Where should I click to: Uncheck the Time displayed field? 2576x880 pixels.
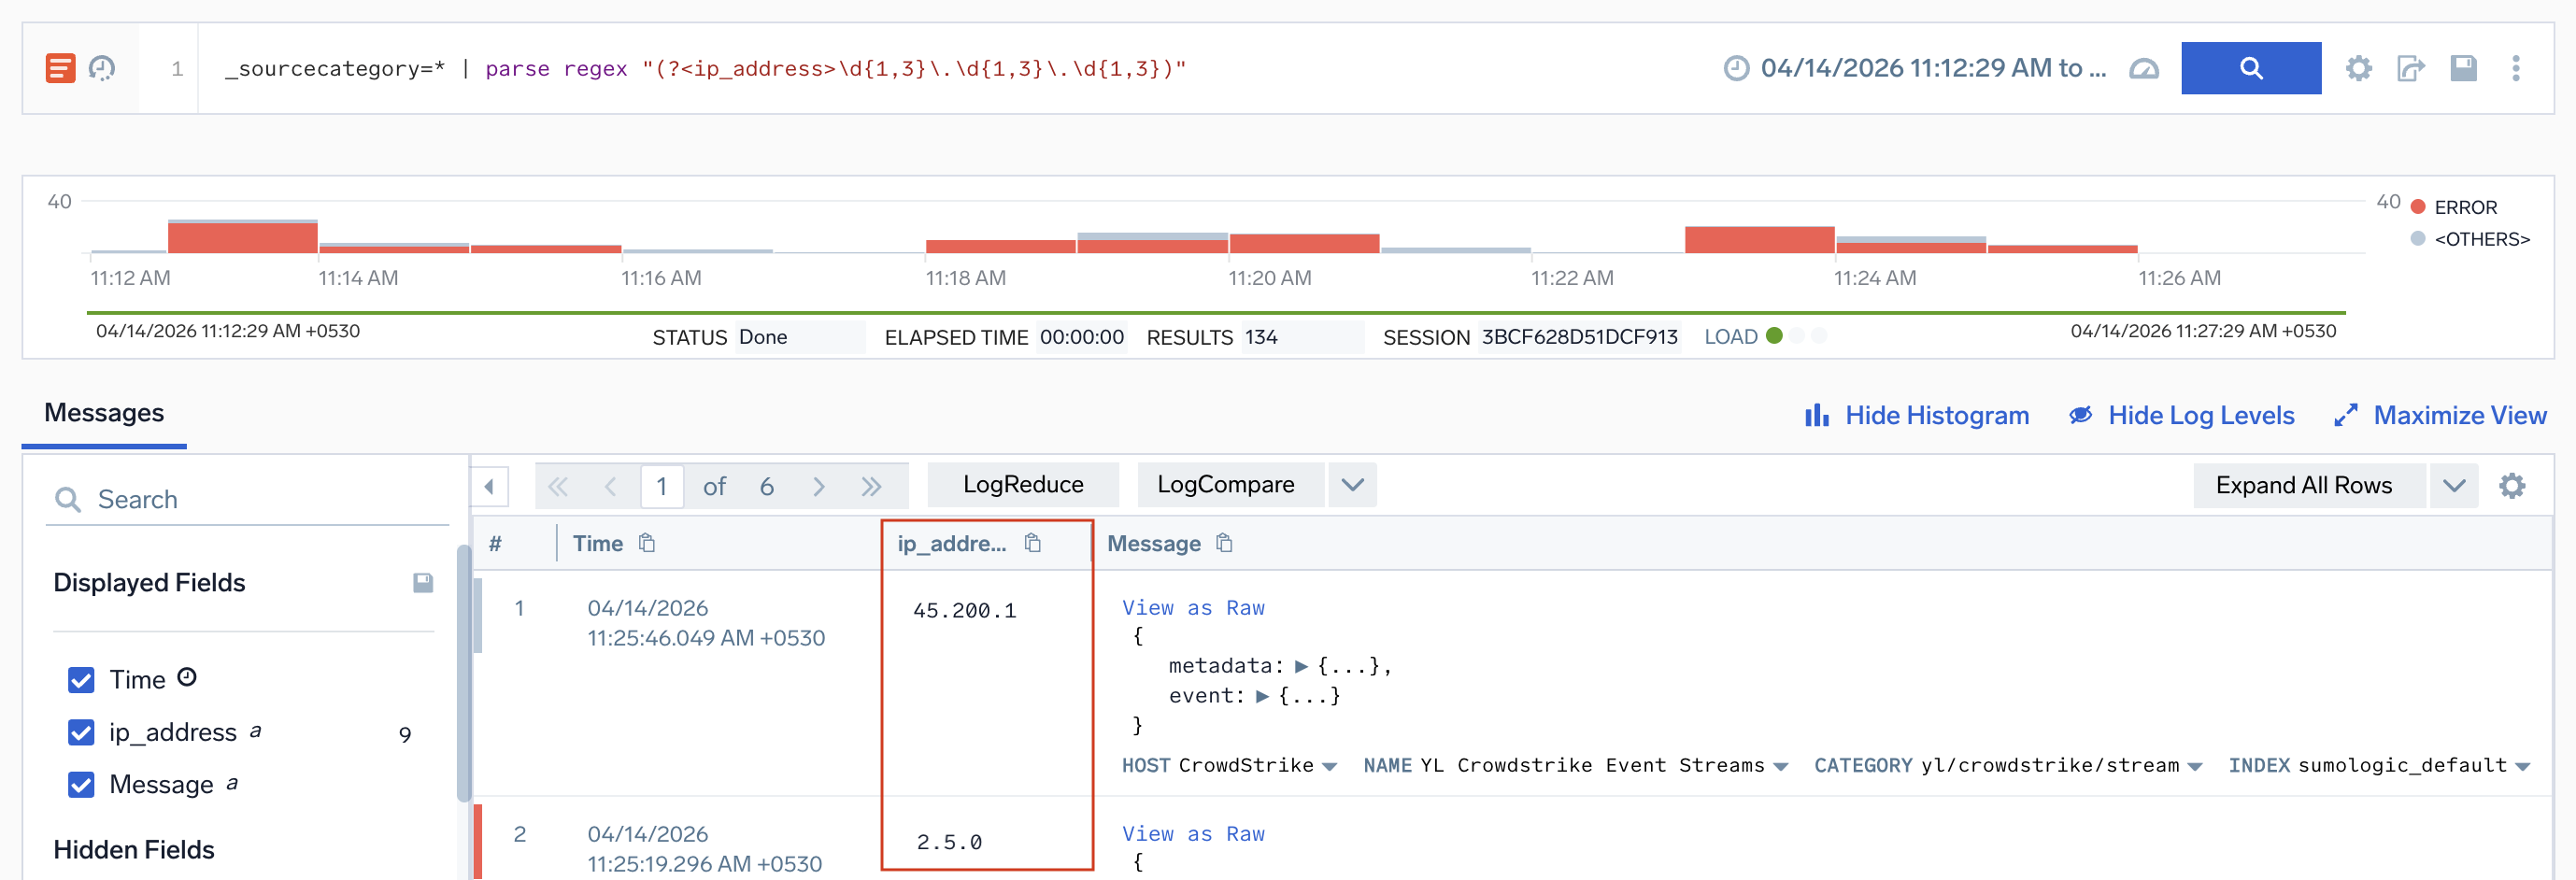pos(81,680)
